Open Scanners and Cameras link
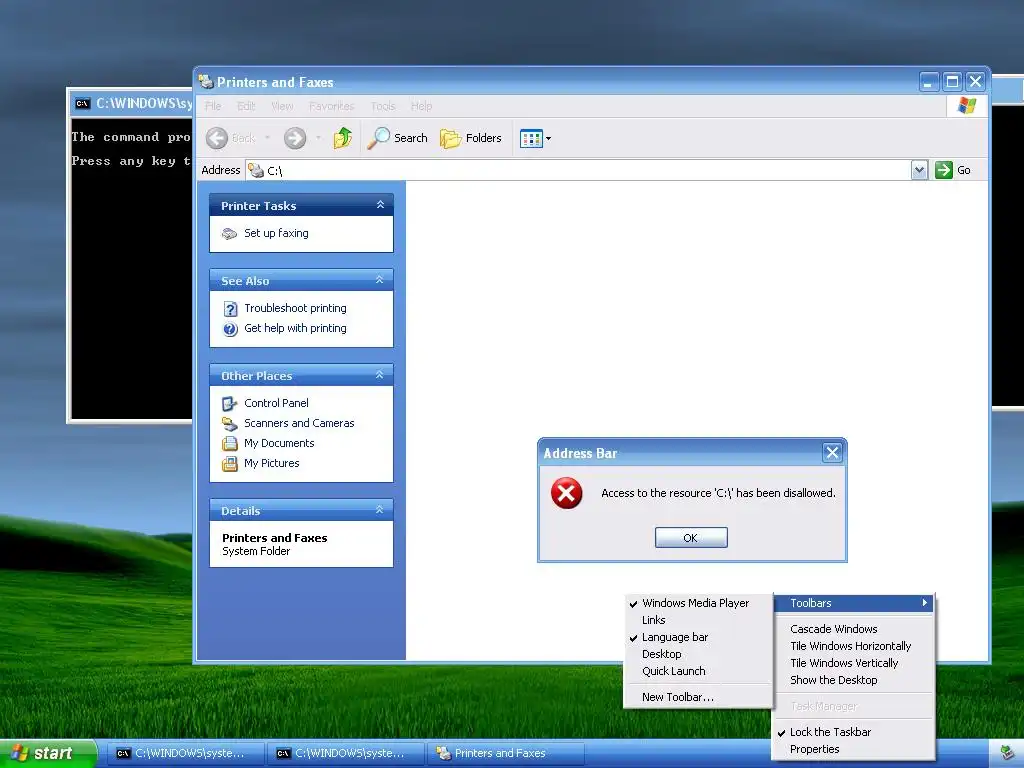 point(299,423)
